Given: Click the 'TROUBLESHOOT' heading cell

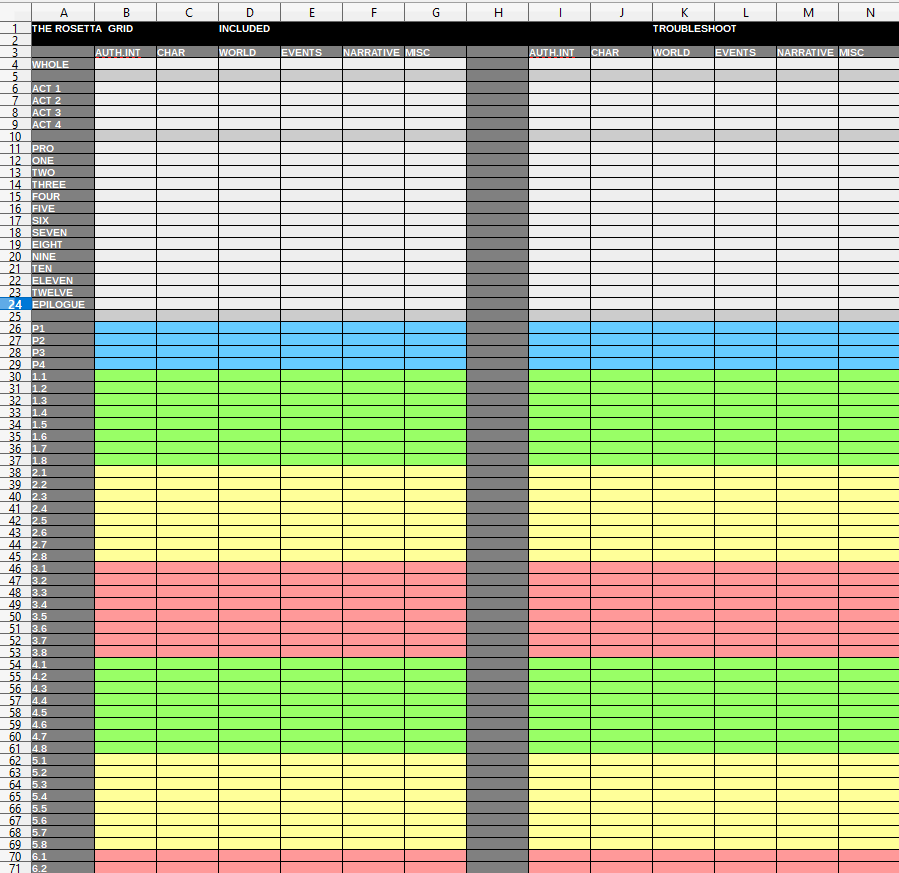Looking at the screenshot, I should click(x=683, y=28).
